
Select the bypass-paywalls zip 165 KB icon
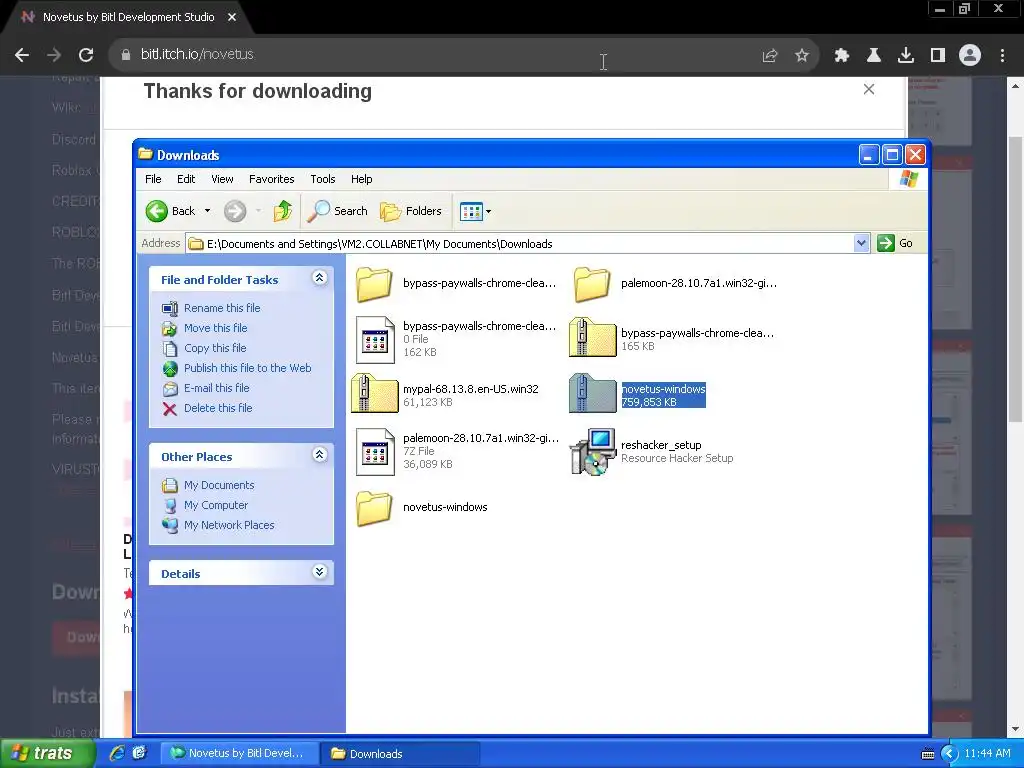592,338
